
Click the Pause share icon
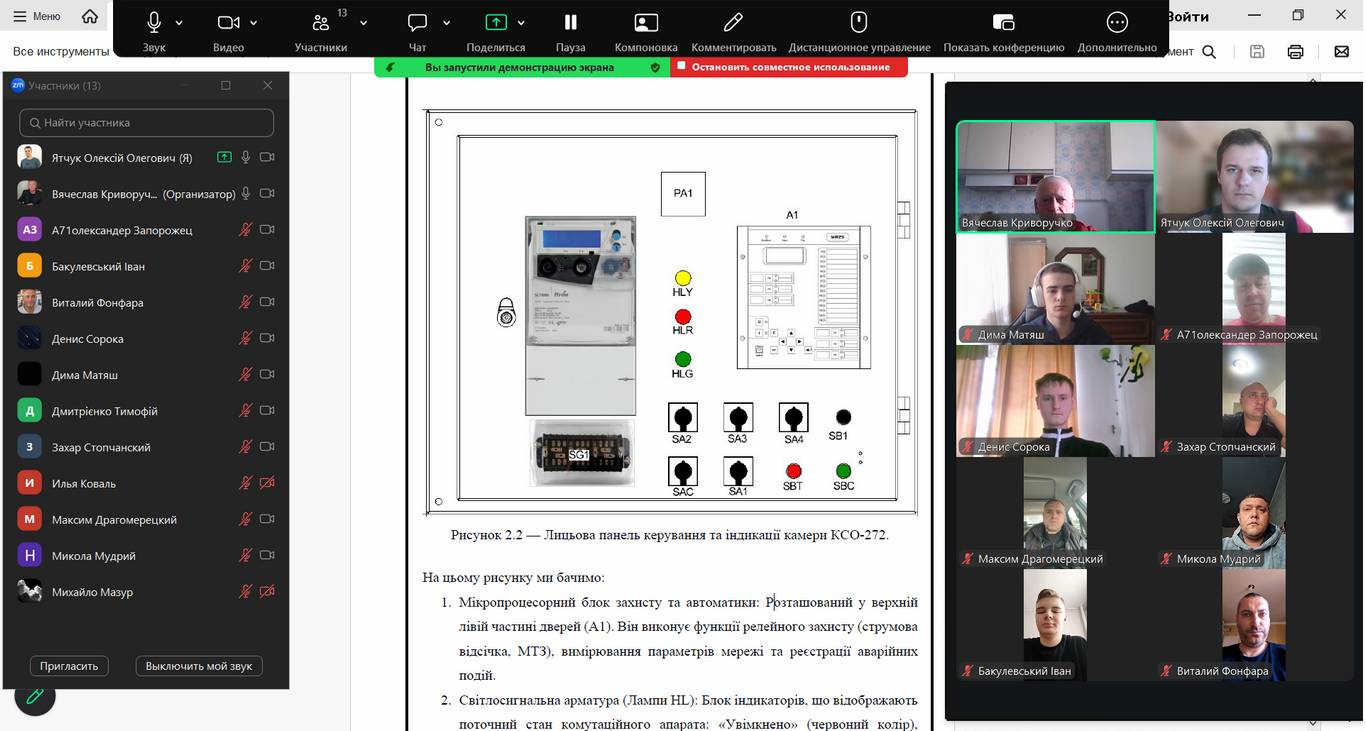coord(570,22)
